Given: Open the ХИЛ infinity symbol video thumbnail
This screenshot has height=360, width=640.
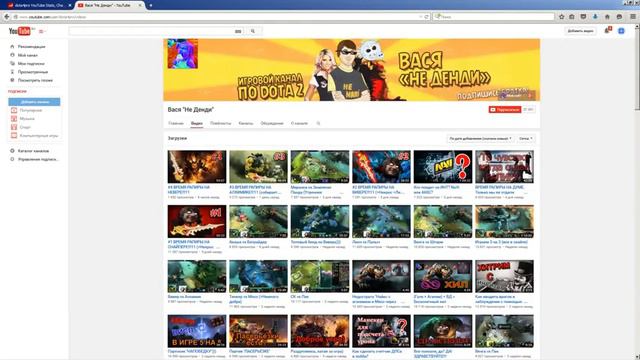Looking at the screenshot, I should 443,276.
